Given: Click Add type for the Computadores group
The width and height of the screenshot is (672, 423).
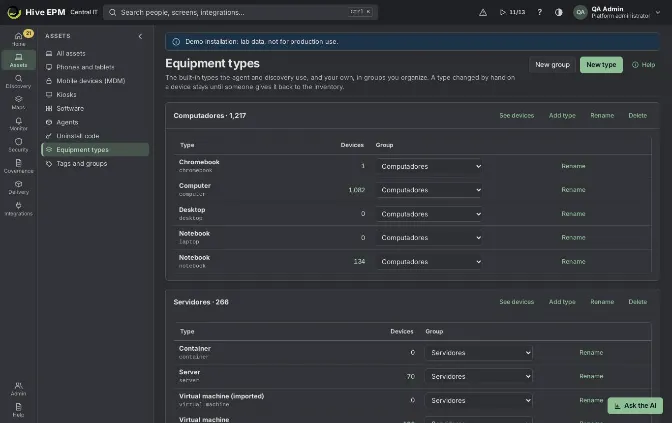Looking at the screenshot, I should point(562,116).
